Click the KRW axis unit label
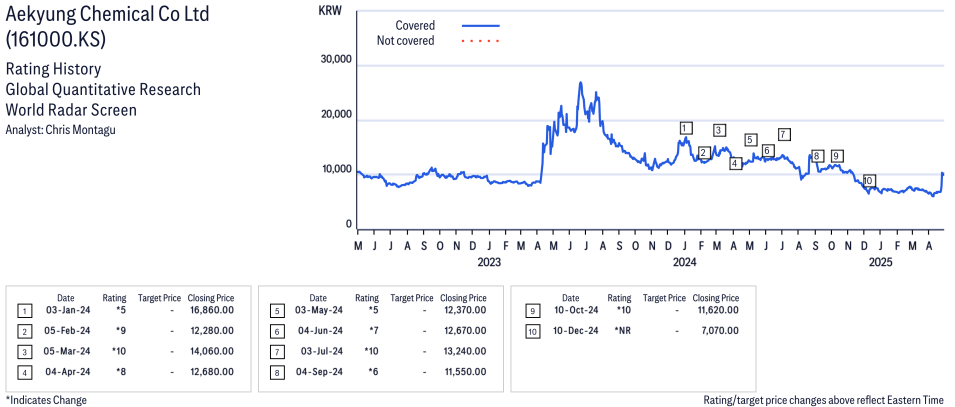Screen dimensions: 955x407 330,10
